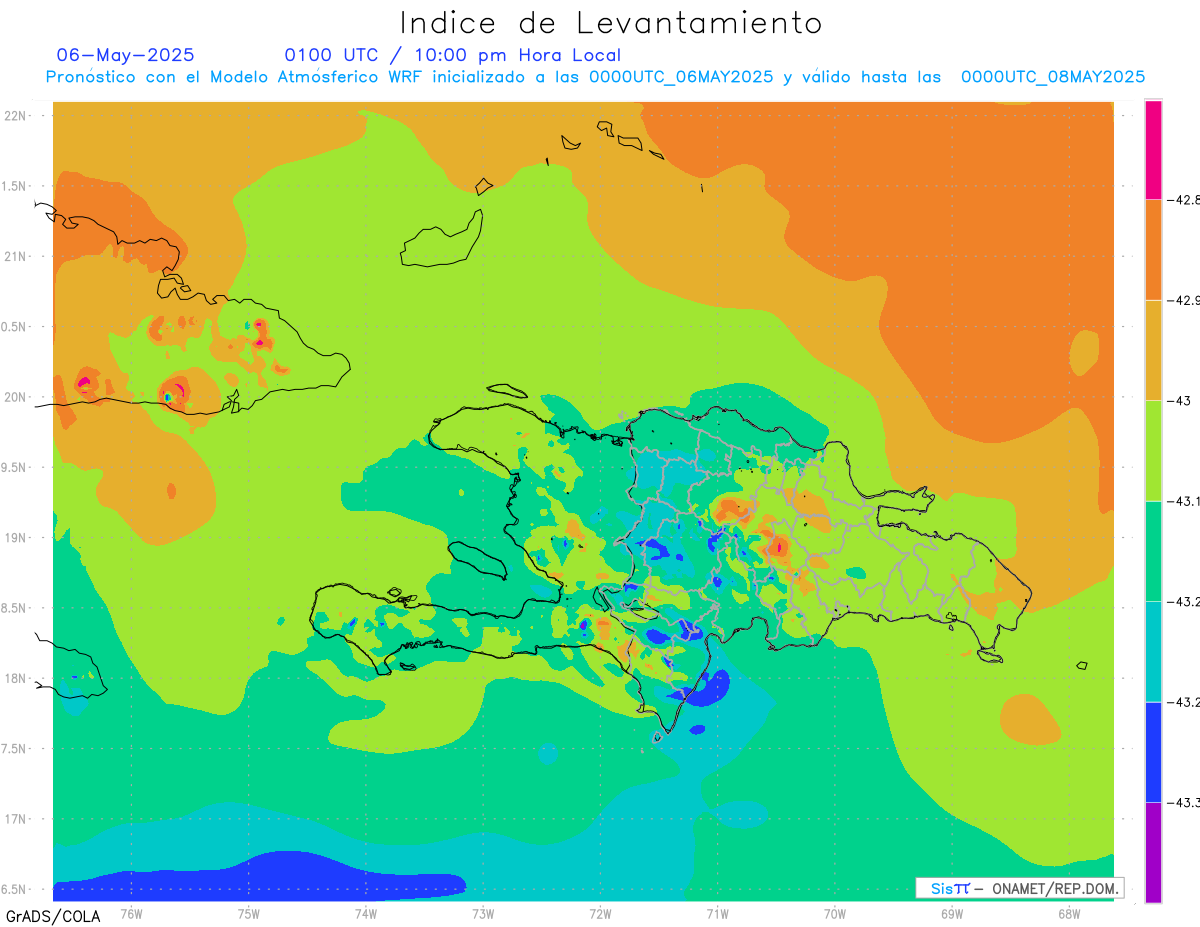Click the legend value "-43.3"
The width and height of the screenshot is (1200, 927).
click(x=1183, y=802)
